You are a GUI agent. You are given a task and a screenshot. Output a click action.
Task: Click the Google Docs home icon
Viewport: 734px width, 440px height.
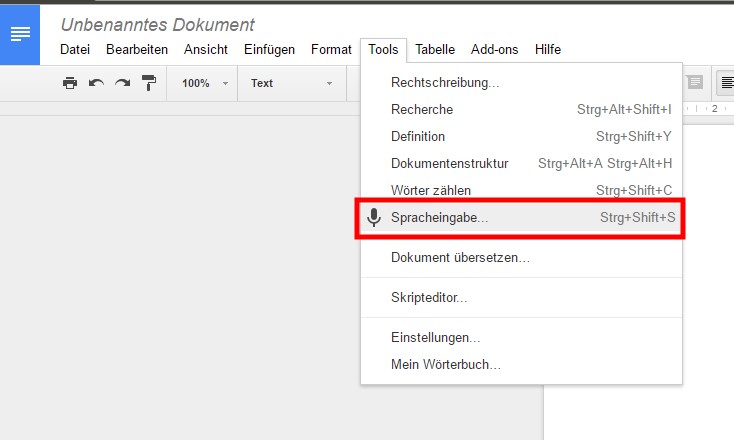click(20, 34)
